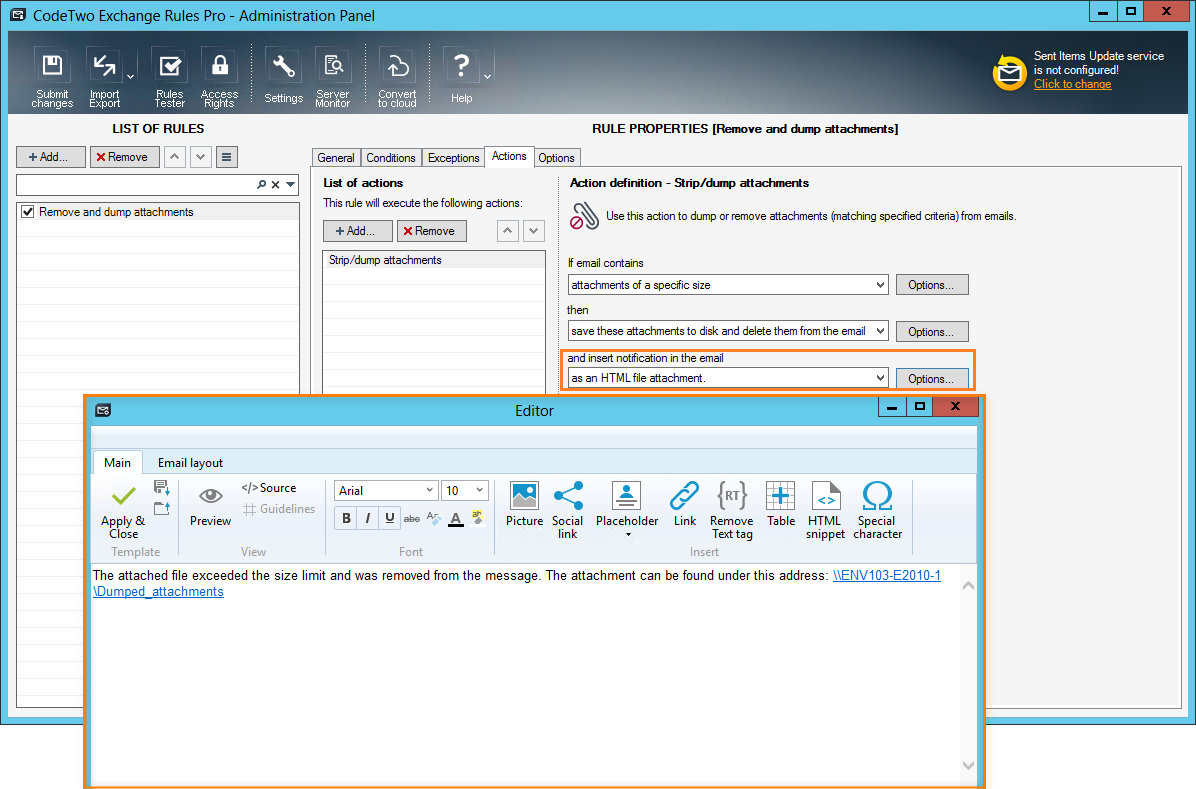Open the rules list menu button
This screenshot has width=1196, height=789.
tap(227, 157)
